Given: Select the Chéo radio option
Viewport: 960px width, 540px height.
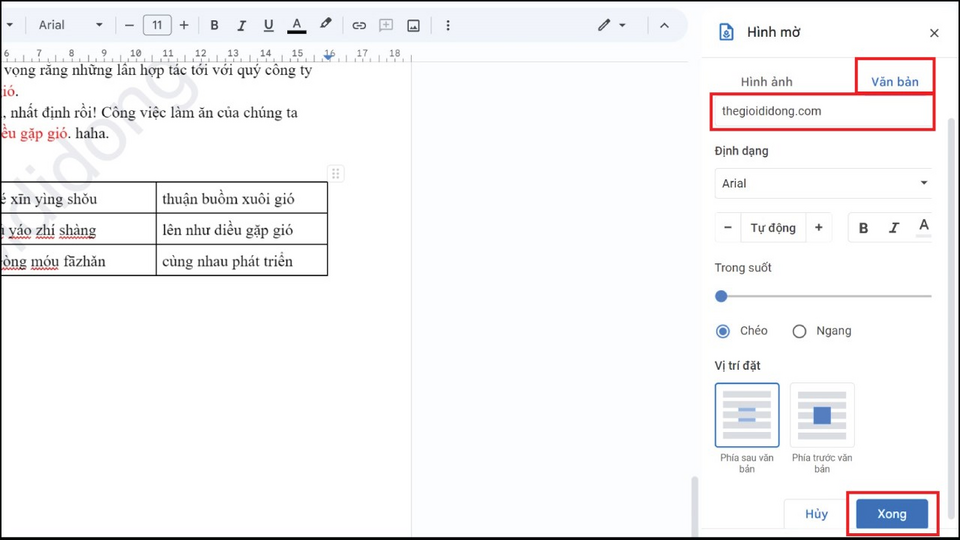Looking at the screenshot, I should point(723,331).
